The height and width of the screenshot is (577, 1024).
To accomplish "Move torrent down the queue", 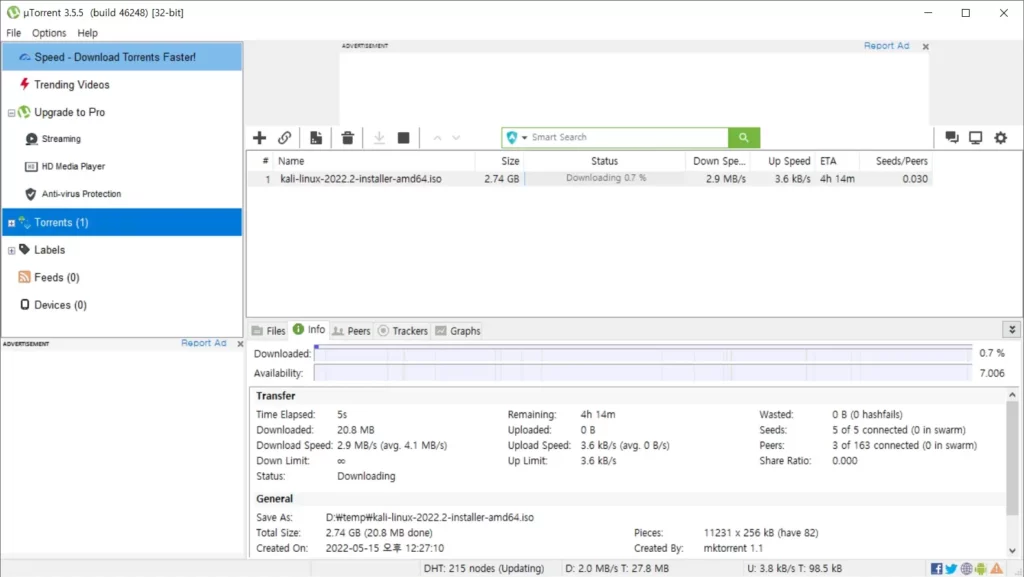I will pos(456,138).
